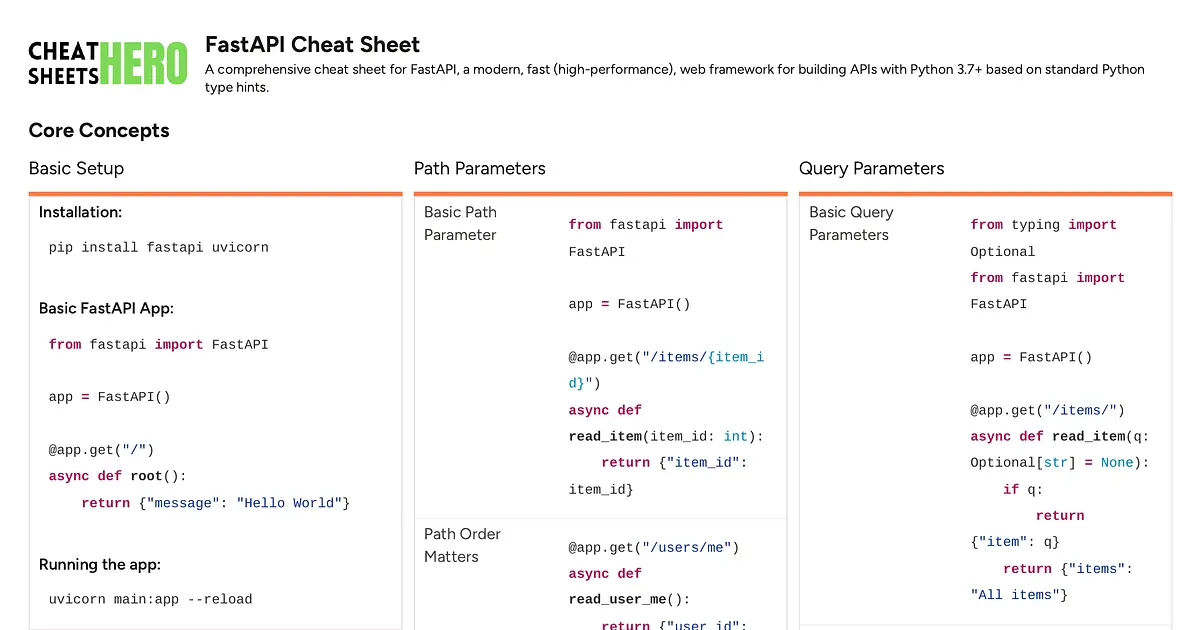
Task: Open the Query Parameters section
Action: pos(871,168)
